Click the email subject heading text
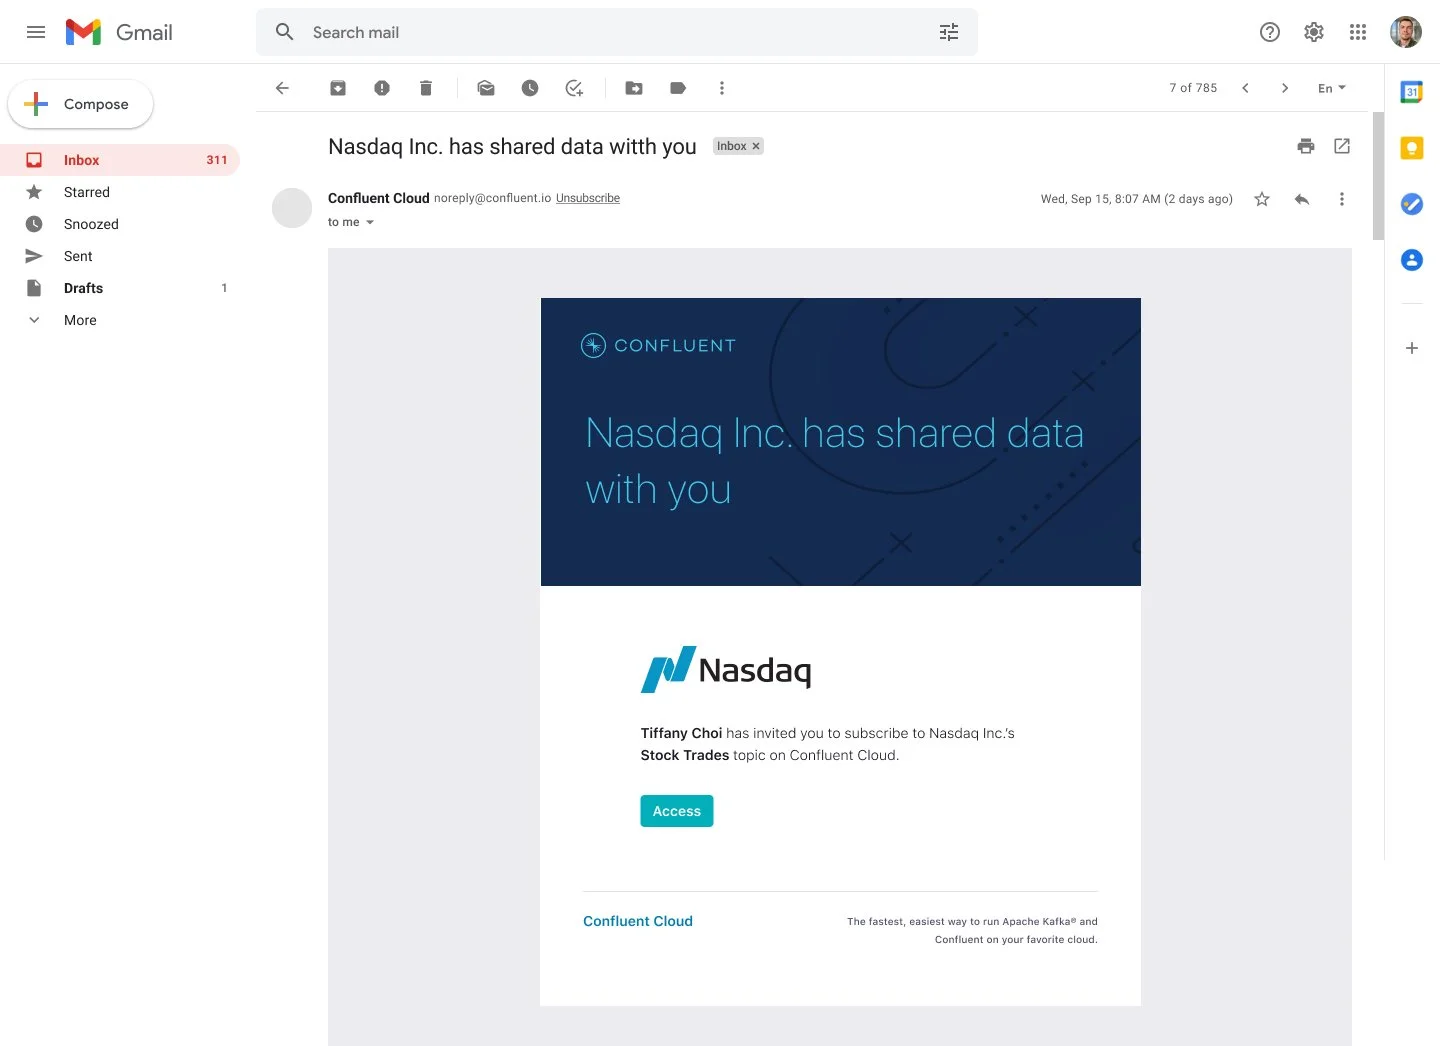 pos(512,146)
